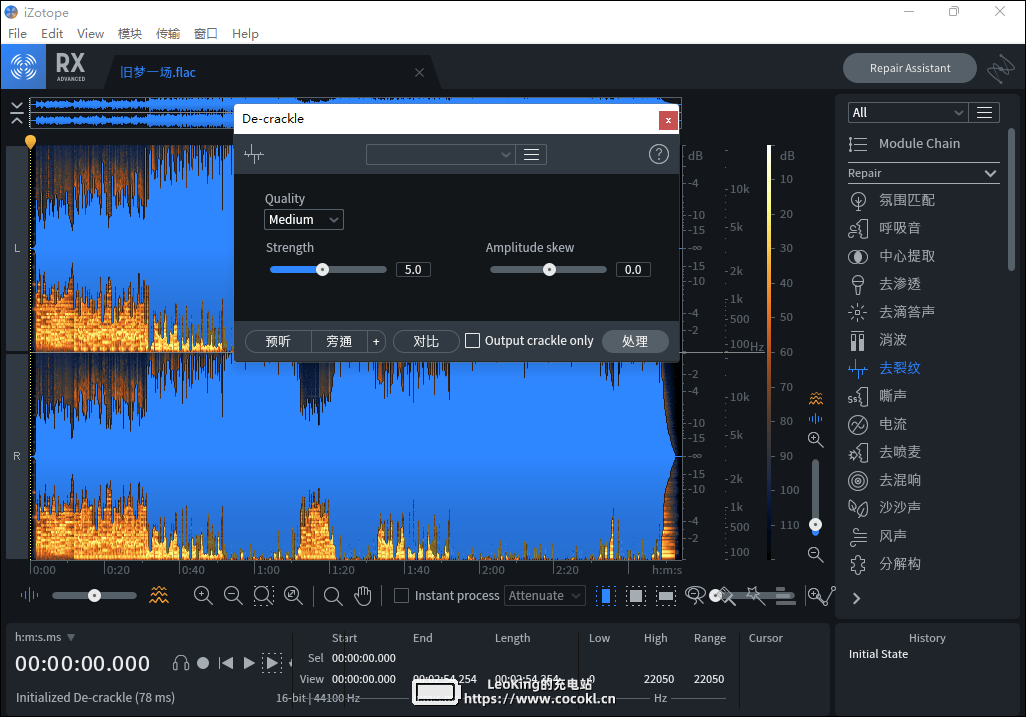This screenshot has width=1026, height=717.
Task: Collapse the waveform overview panel
Action: pos(17,113)
